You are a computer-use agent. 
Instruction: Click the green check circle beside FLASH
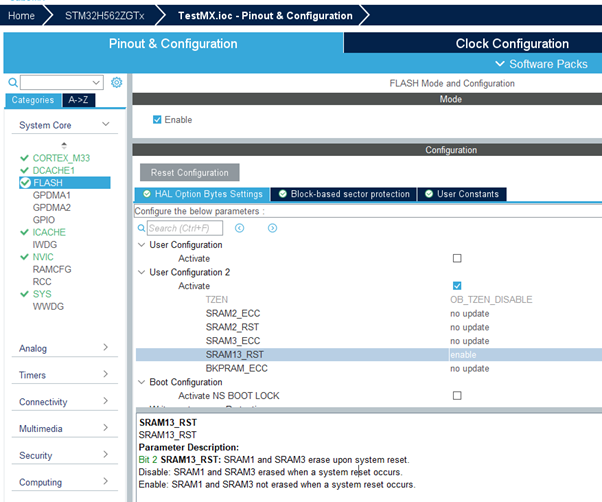click(25, 183)
